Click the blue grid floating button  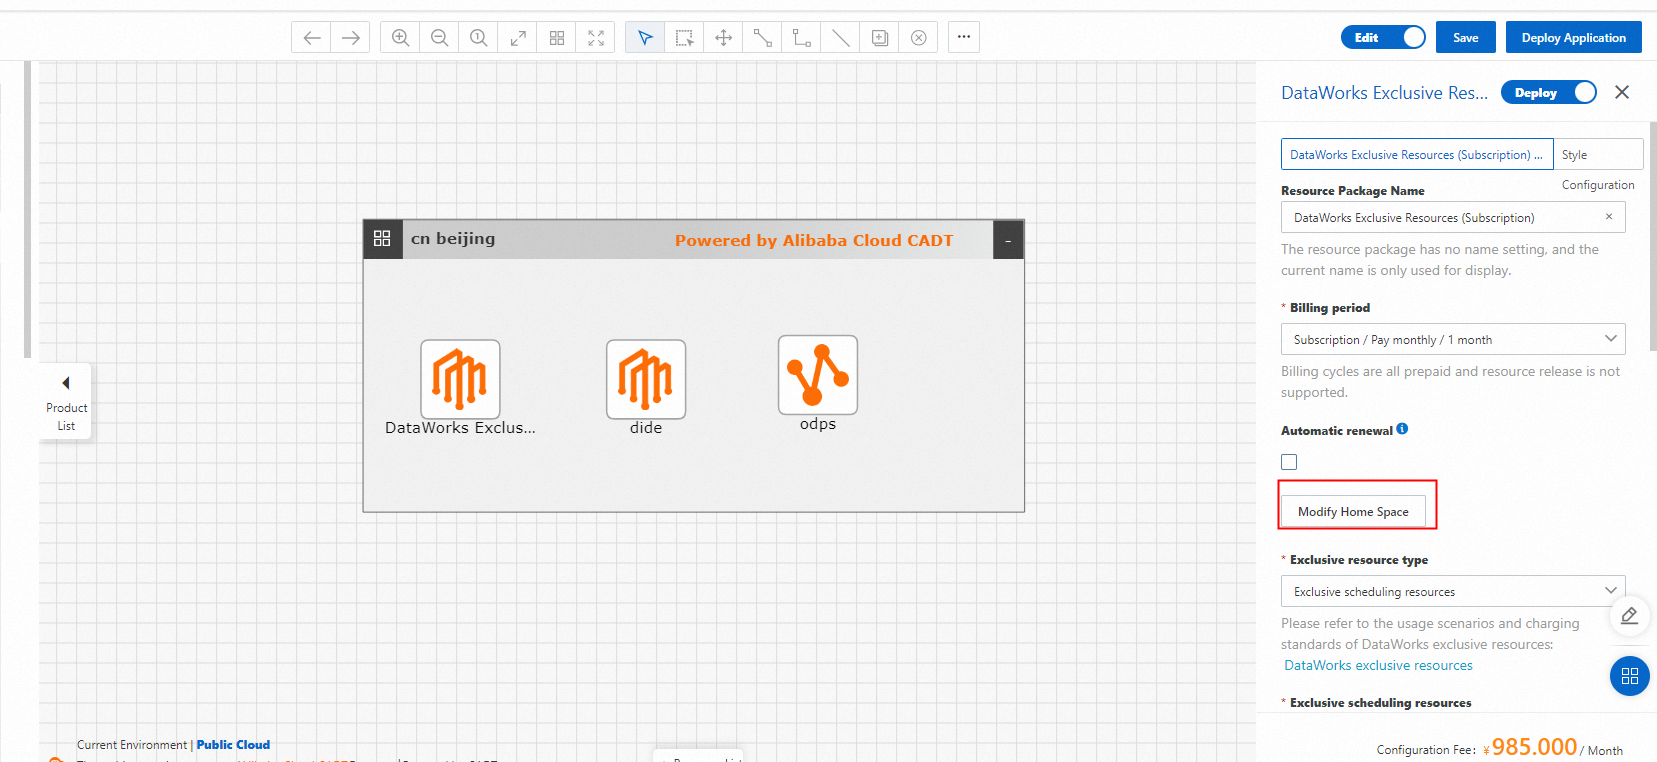(1629, 676)
